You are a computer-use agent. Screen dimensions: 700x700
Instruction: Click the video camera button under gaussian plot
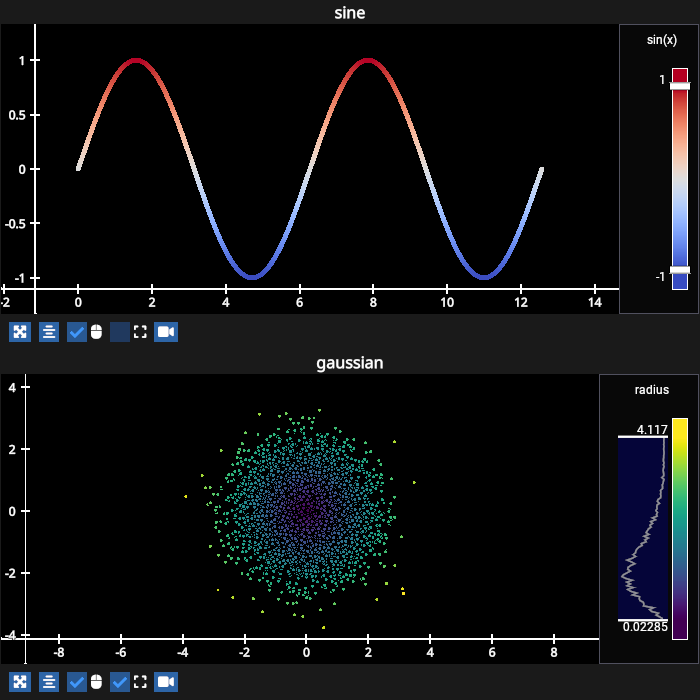pyautogui.click(x=166, y=682)
